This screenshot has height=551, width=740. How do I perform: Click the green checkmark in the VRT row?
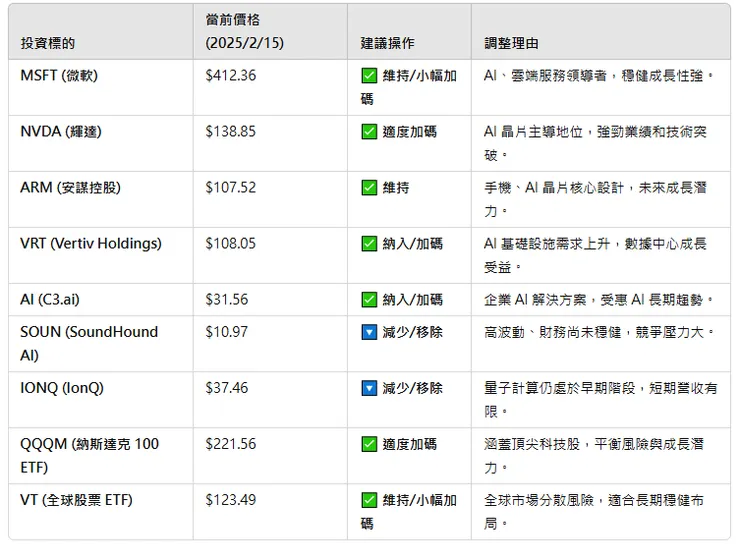369,243
